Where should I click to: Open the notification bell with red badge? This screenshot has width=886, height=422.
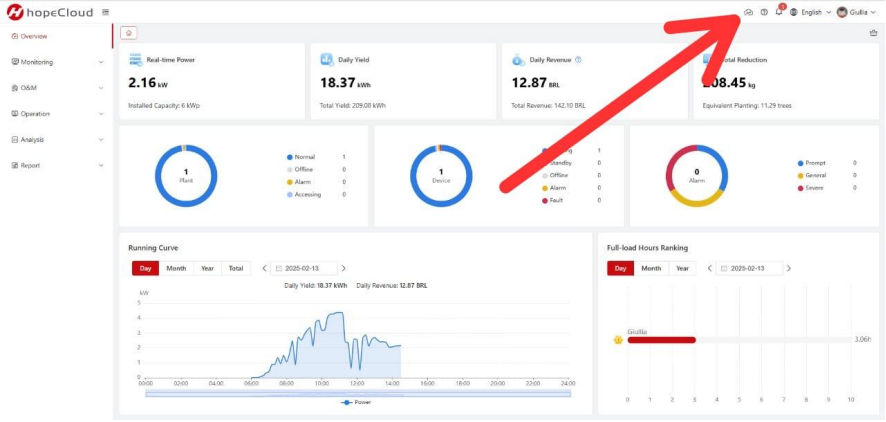point(779,12)
